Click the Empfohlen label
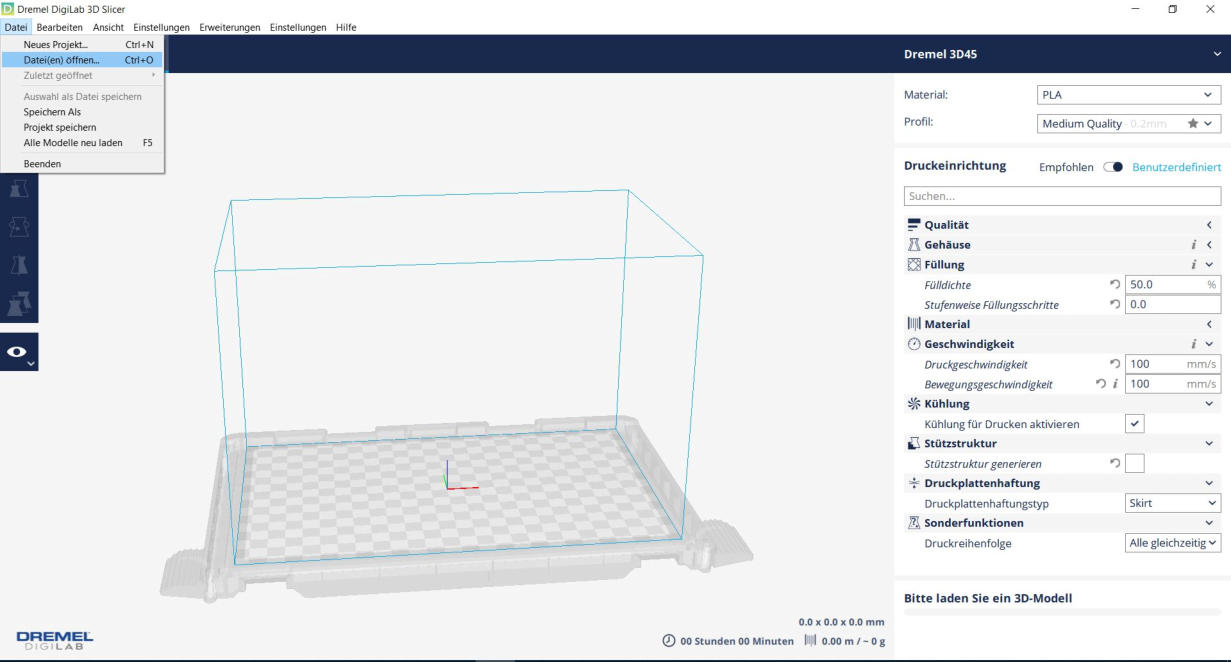The width and height of the screenshot is (1231, 662). point(1067,167)
